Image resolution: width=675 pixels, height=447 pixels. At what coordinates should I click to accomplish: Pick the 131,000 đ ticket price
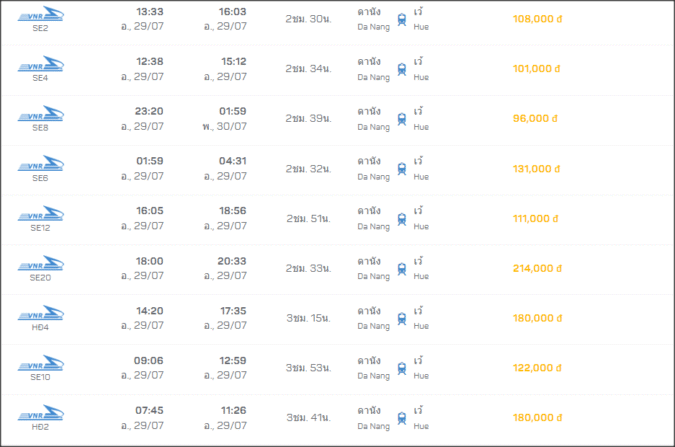pos(536,168)
